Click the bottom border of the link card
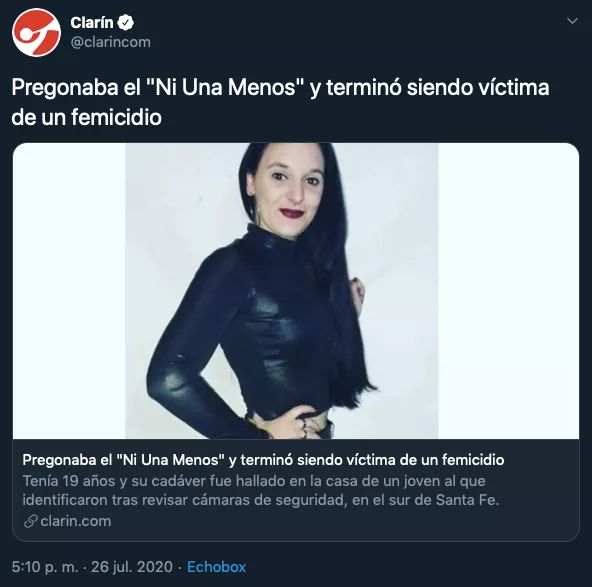Screen dimensions: 592x587 tap(296, 541)
